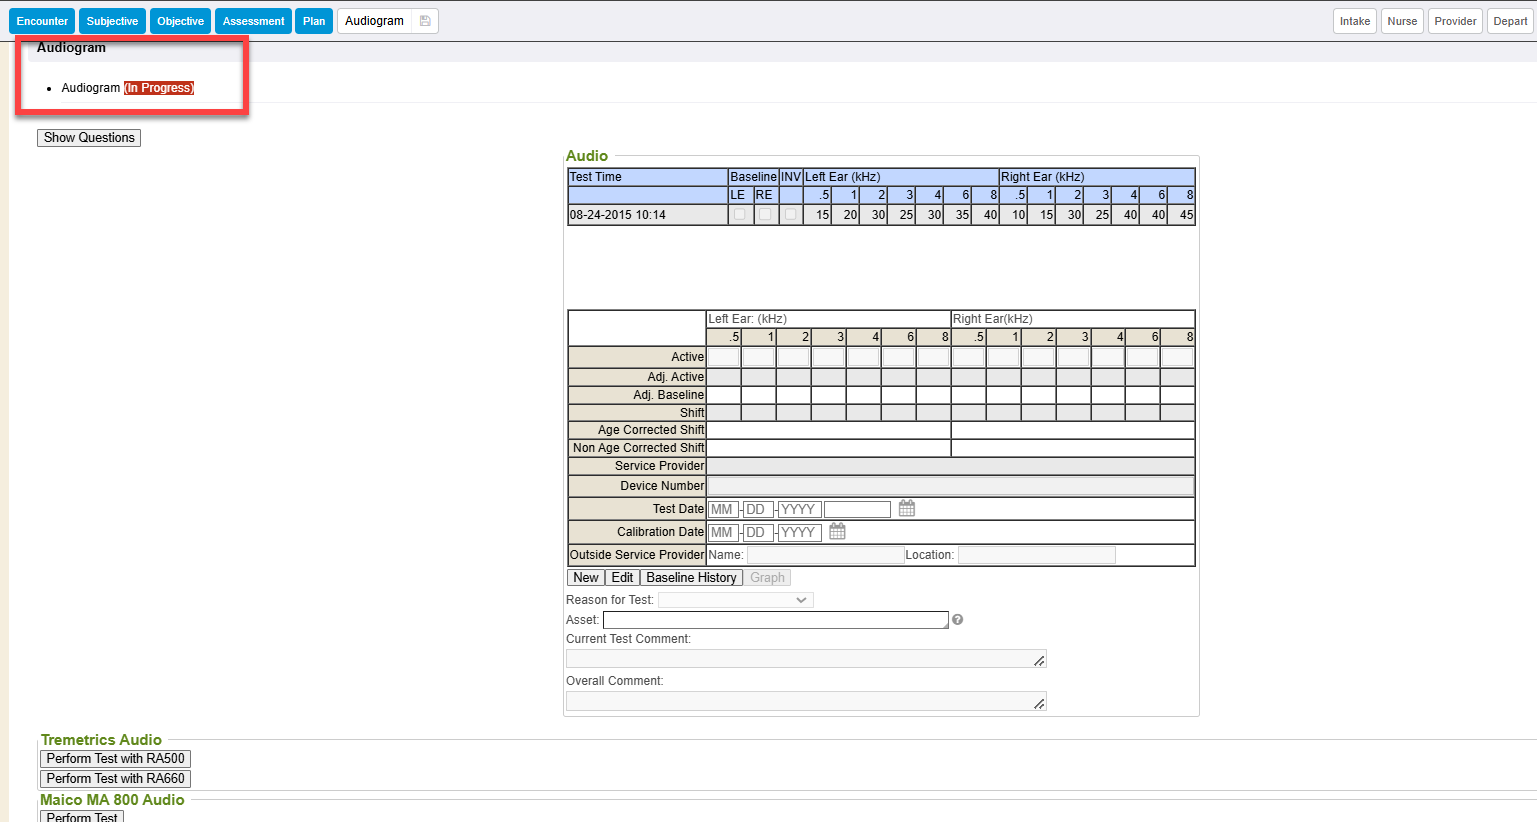Click the Asset help question mark icon

point(957,620)
